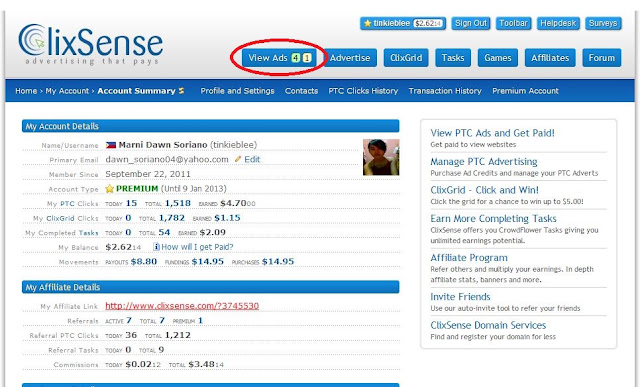Image resolution: width=640 pixels, height=387 pixels.
Task: Click the Philippines flag icon next to name
Action: click(111, 145)
